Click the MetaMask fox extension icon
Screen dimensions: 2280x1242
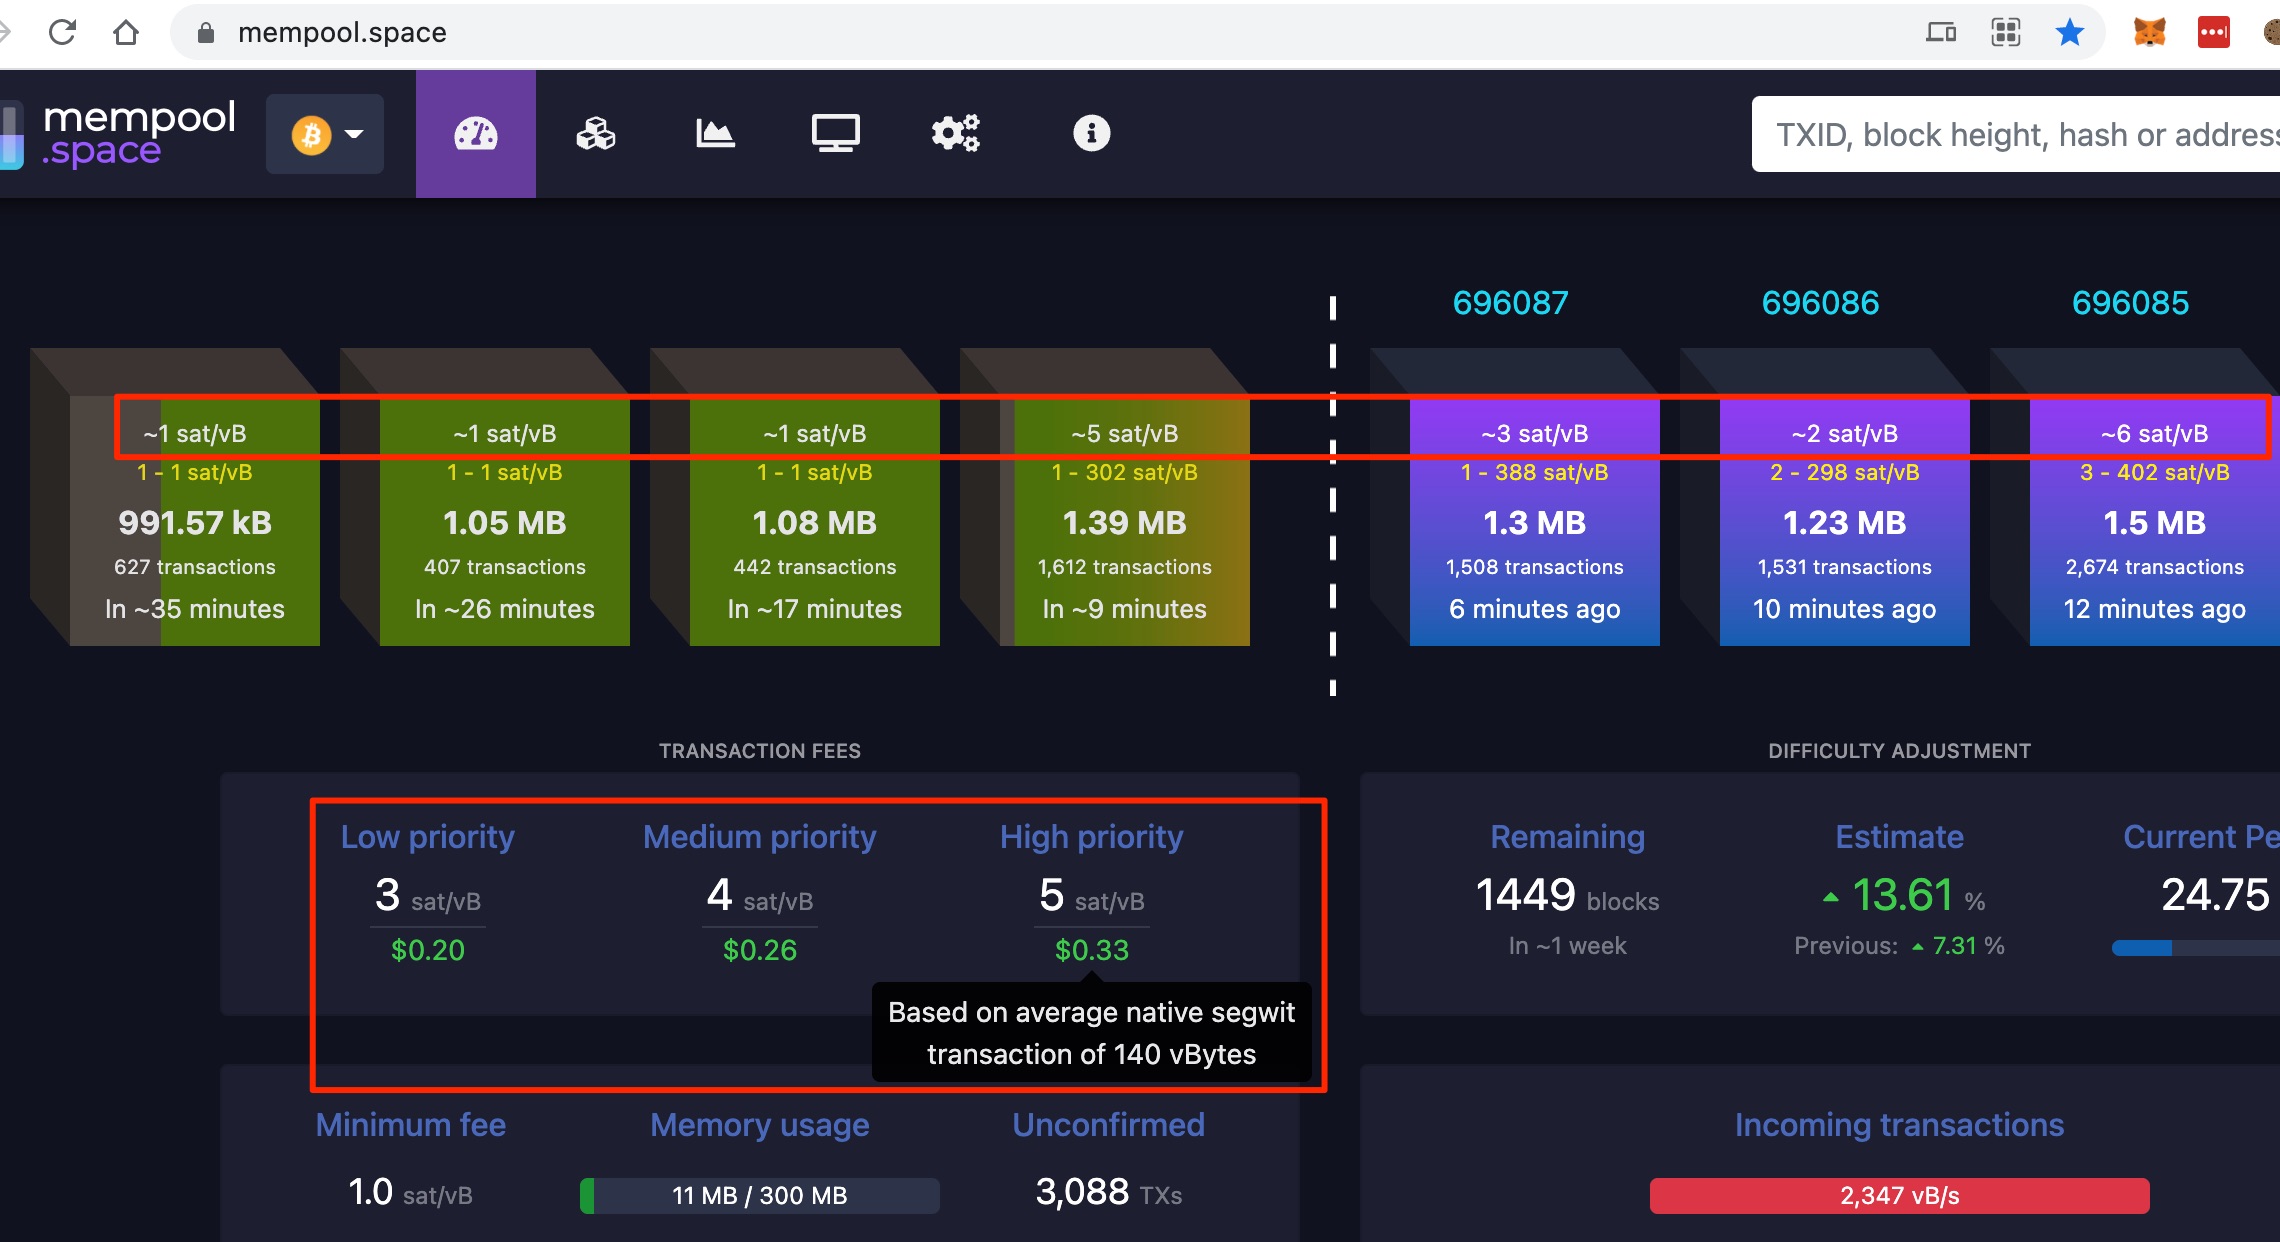[x=2149, y=33]
